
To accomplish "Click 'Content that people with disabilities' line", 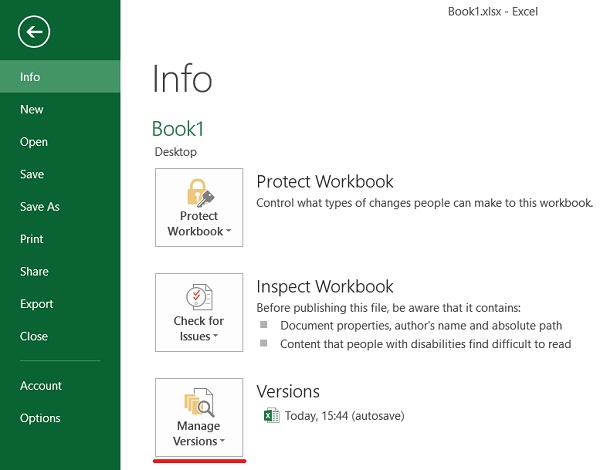I will point(426,344).
